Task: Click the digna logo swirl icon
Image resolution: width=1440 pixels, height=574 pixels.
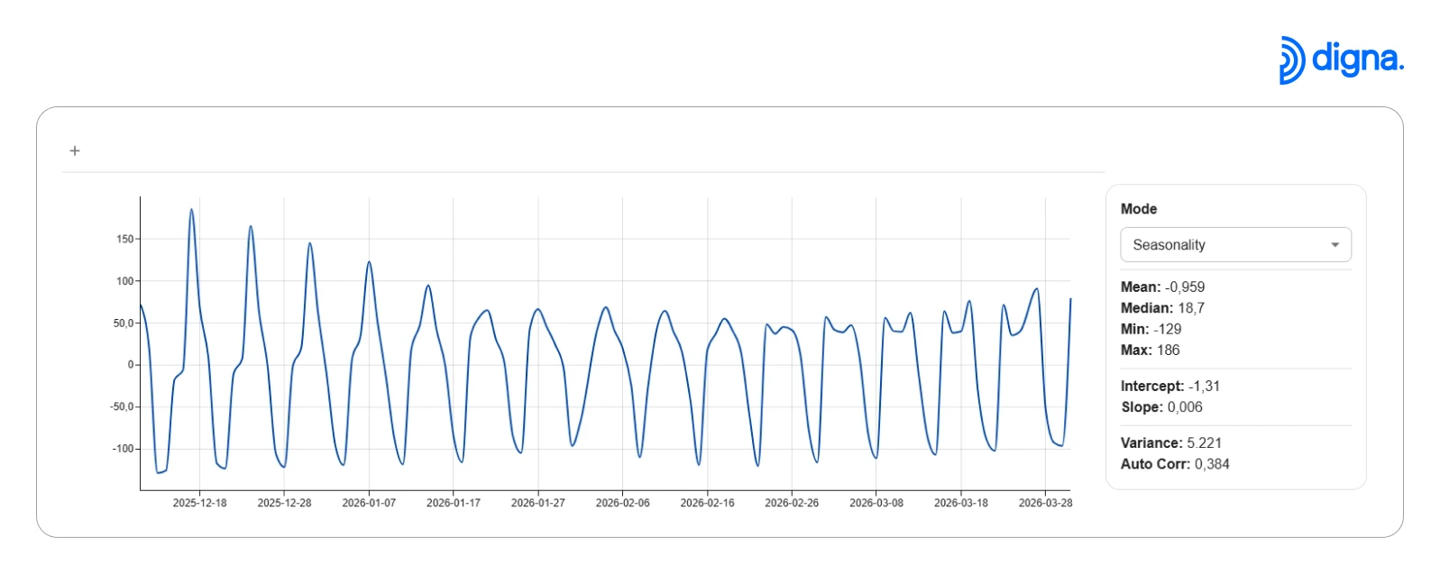Action: pos(1292,60)
